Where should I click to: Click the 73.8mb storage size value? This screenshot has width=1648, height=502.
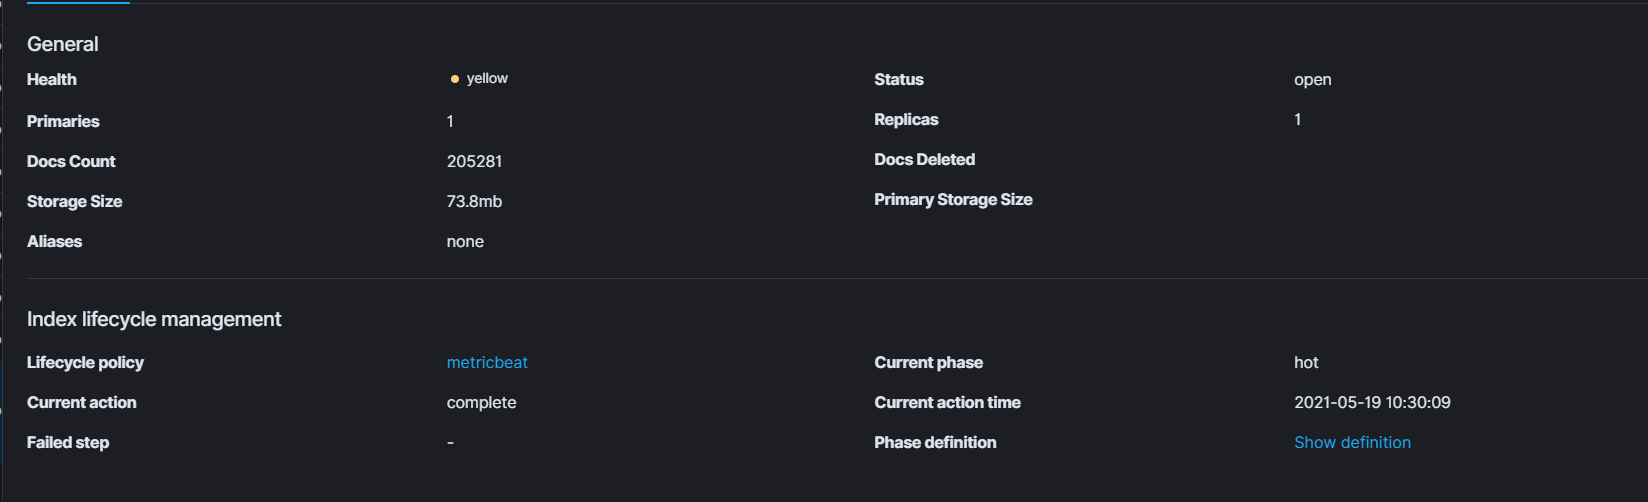tap(474, 202)
